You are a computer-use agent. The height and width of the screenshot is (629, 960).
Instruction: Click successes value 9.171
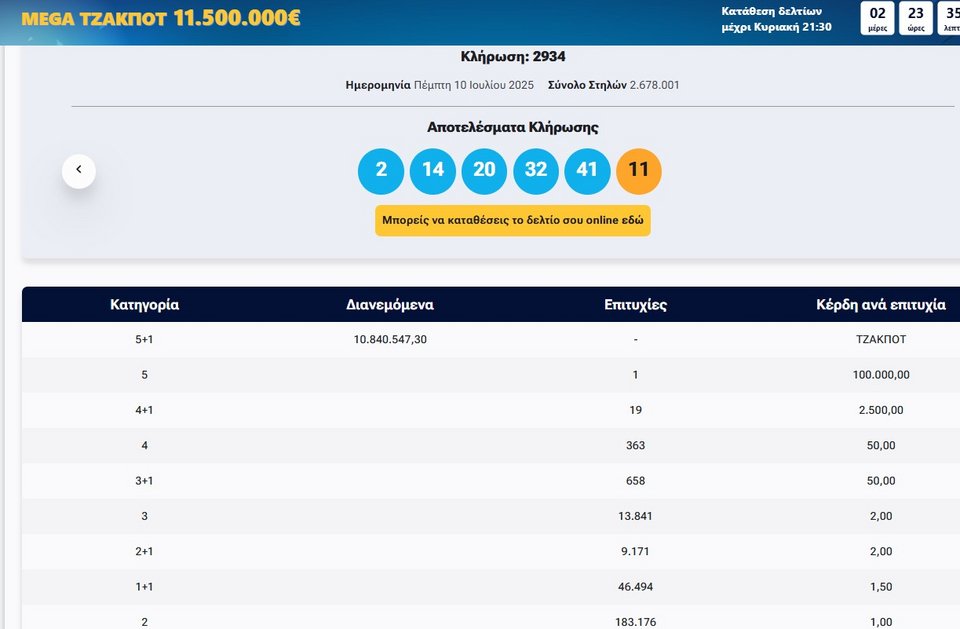tap(636, 551)
